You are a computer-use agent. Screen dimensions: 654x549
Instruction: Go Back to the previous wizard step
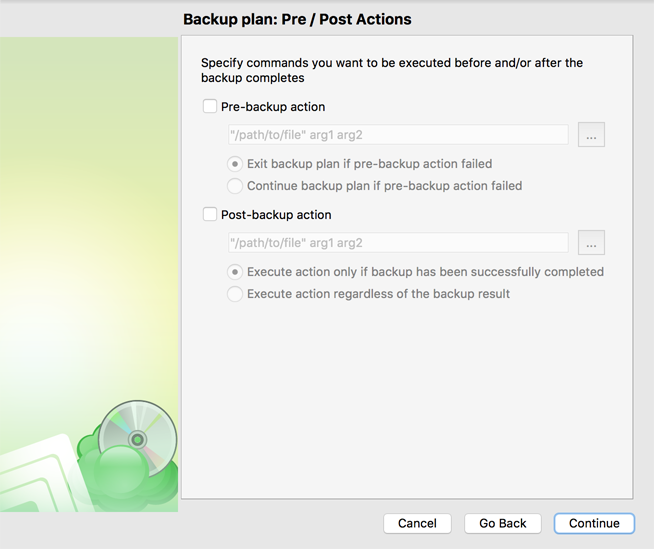(x=503, y=523)
